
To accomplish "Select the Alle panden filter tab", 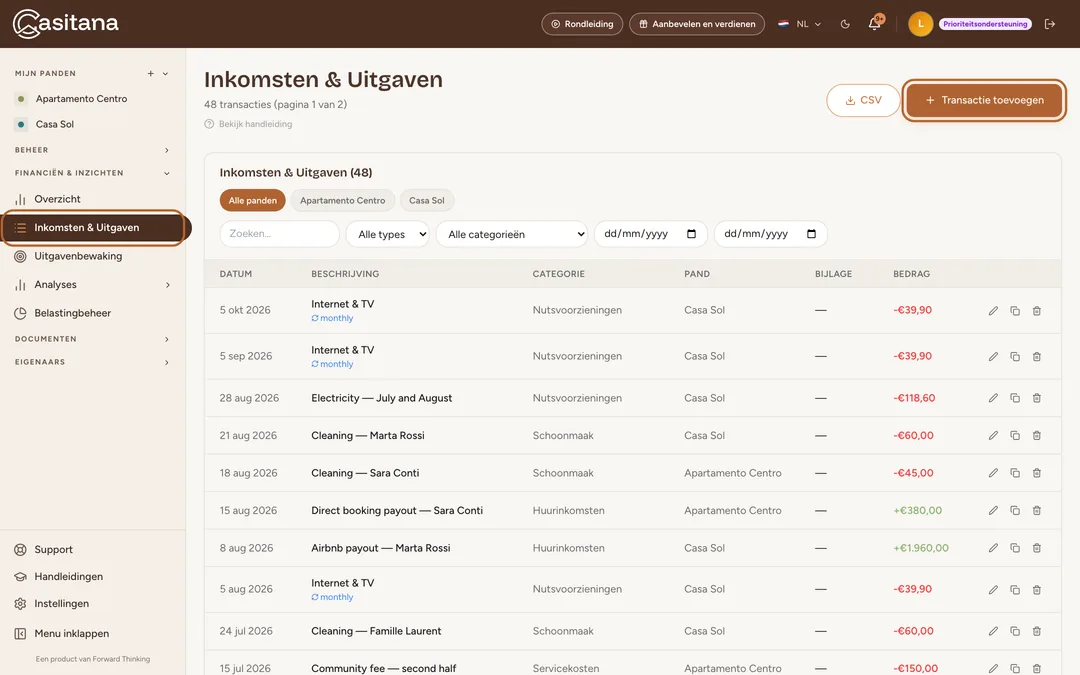I will pos(252,200).
